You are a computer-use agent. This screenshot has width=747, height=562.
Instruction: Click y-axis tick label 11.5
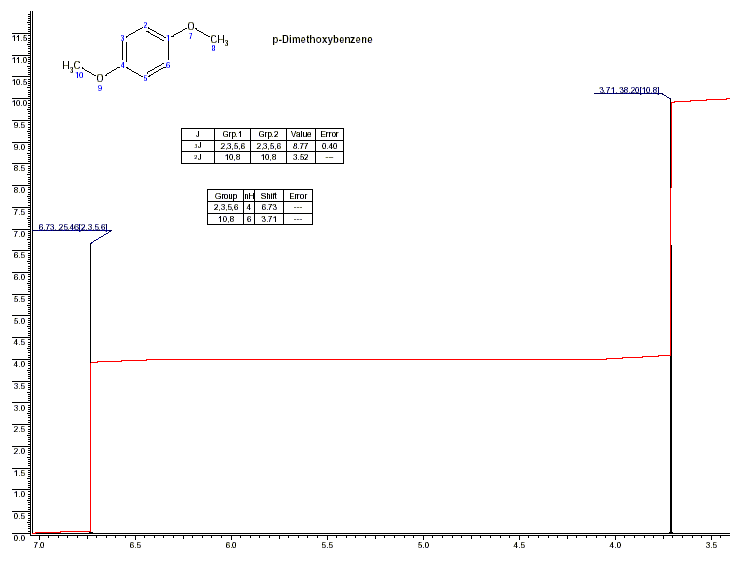(x=20, y=38)
